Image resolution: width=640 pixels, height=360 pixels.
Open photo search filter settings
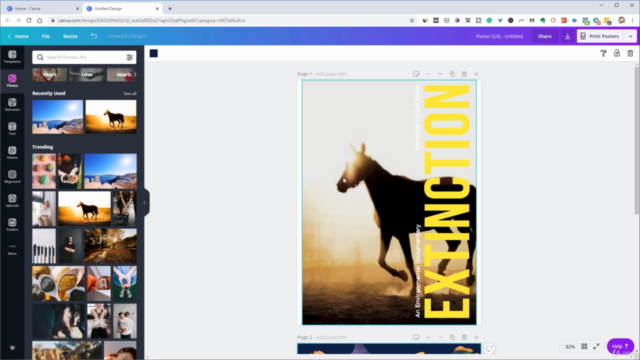coord(129,58)
